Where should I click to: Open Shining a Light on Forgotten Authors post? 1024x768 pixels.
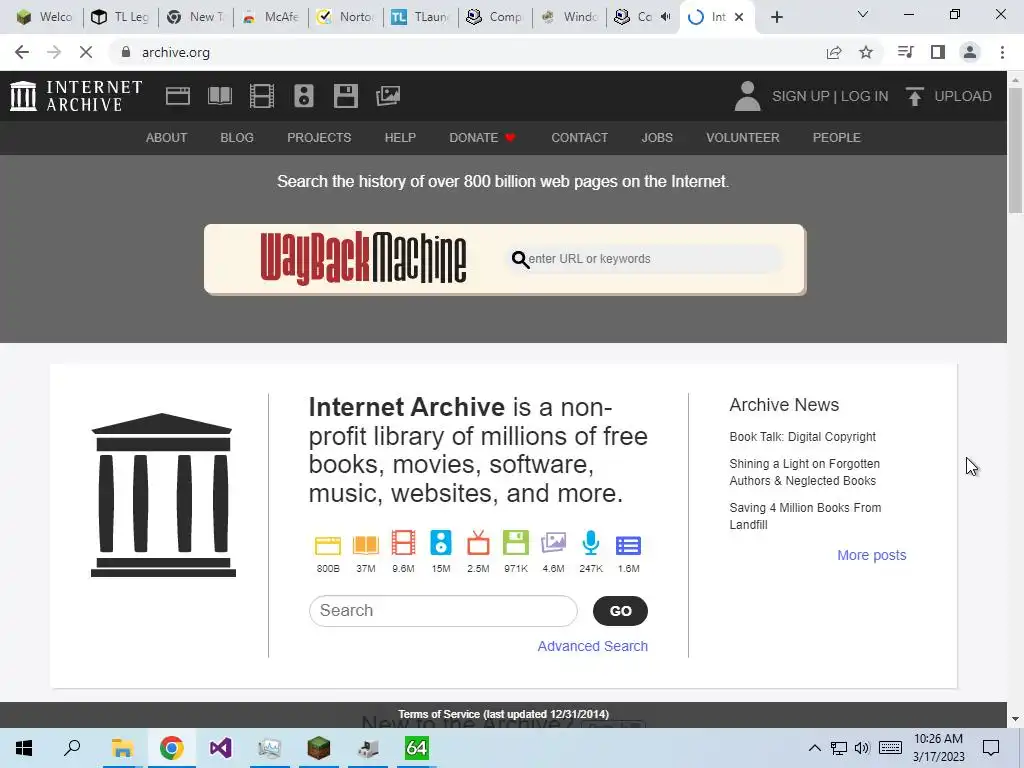(x=805, y=472)
